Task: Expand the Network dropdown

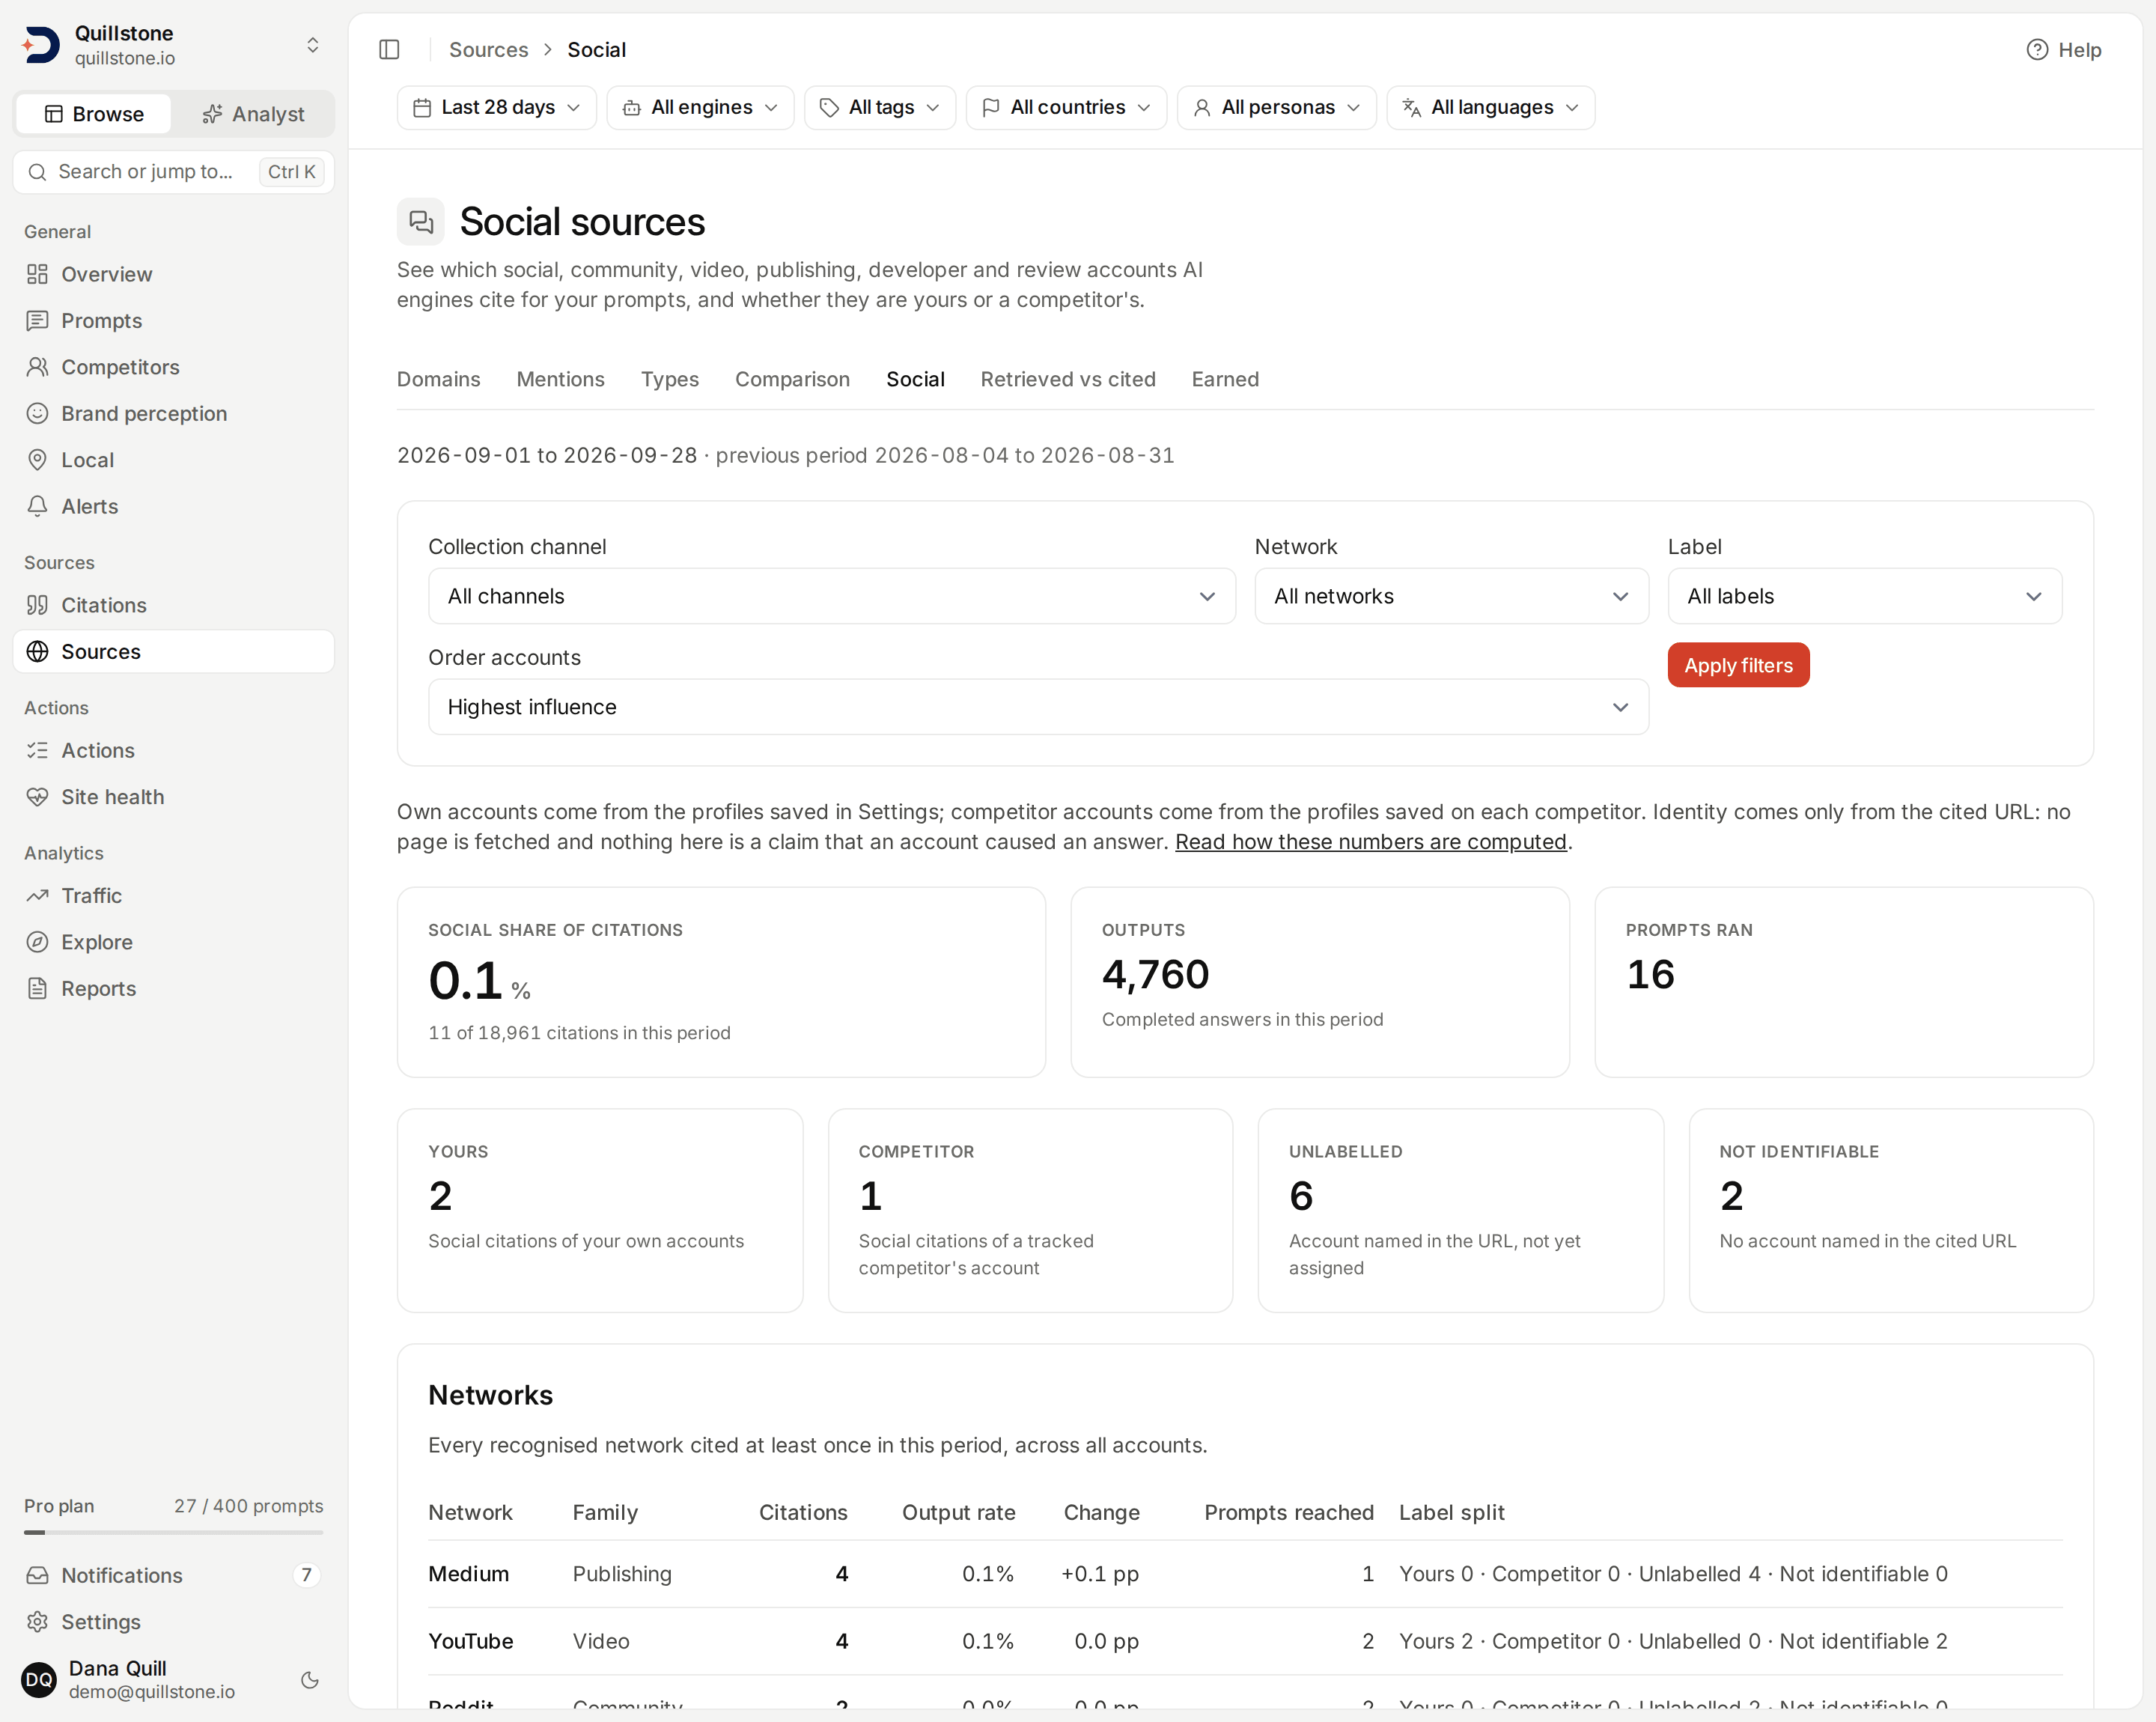Action: [x=1451, y=596]
